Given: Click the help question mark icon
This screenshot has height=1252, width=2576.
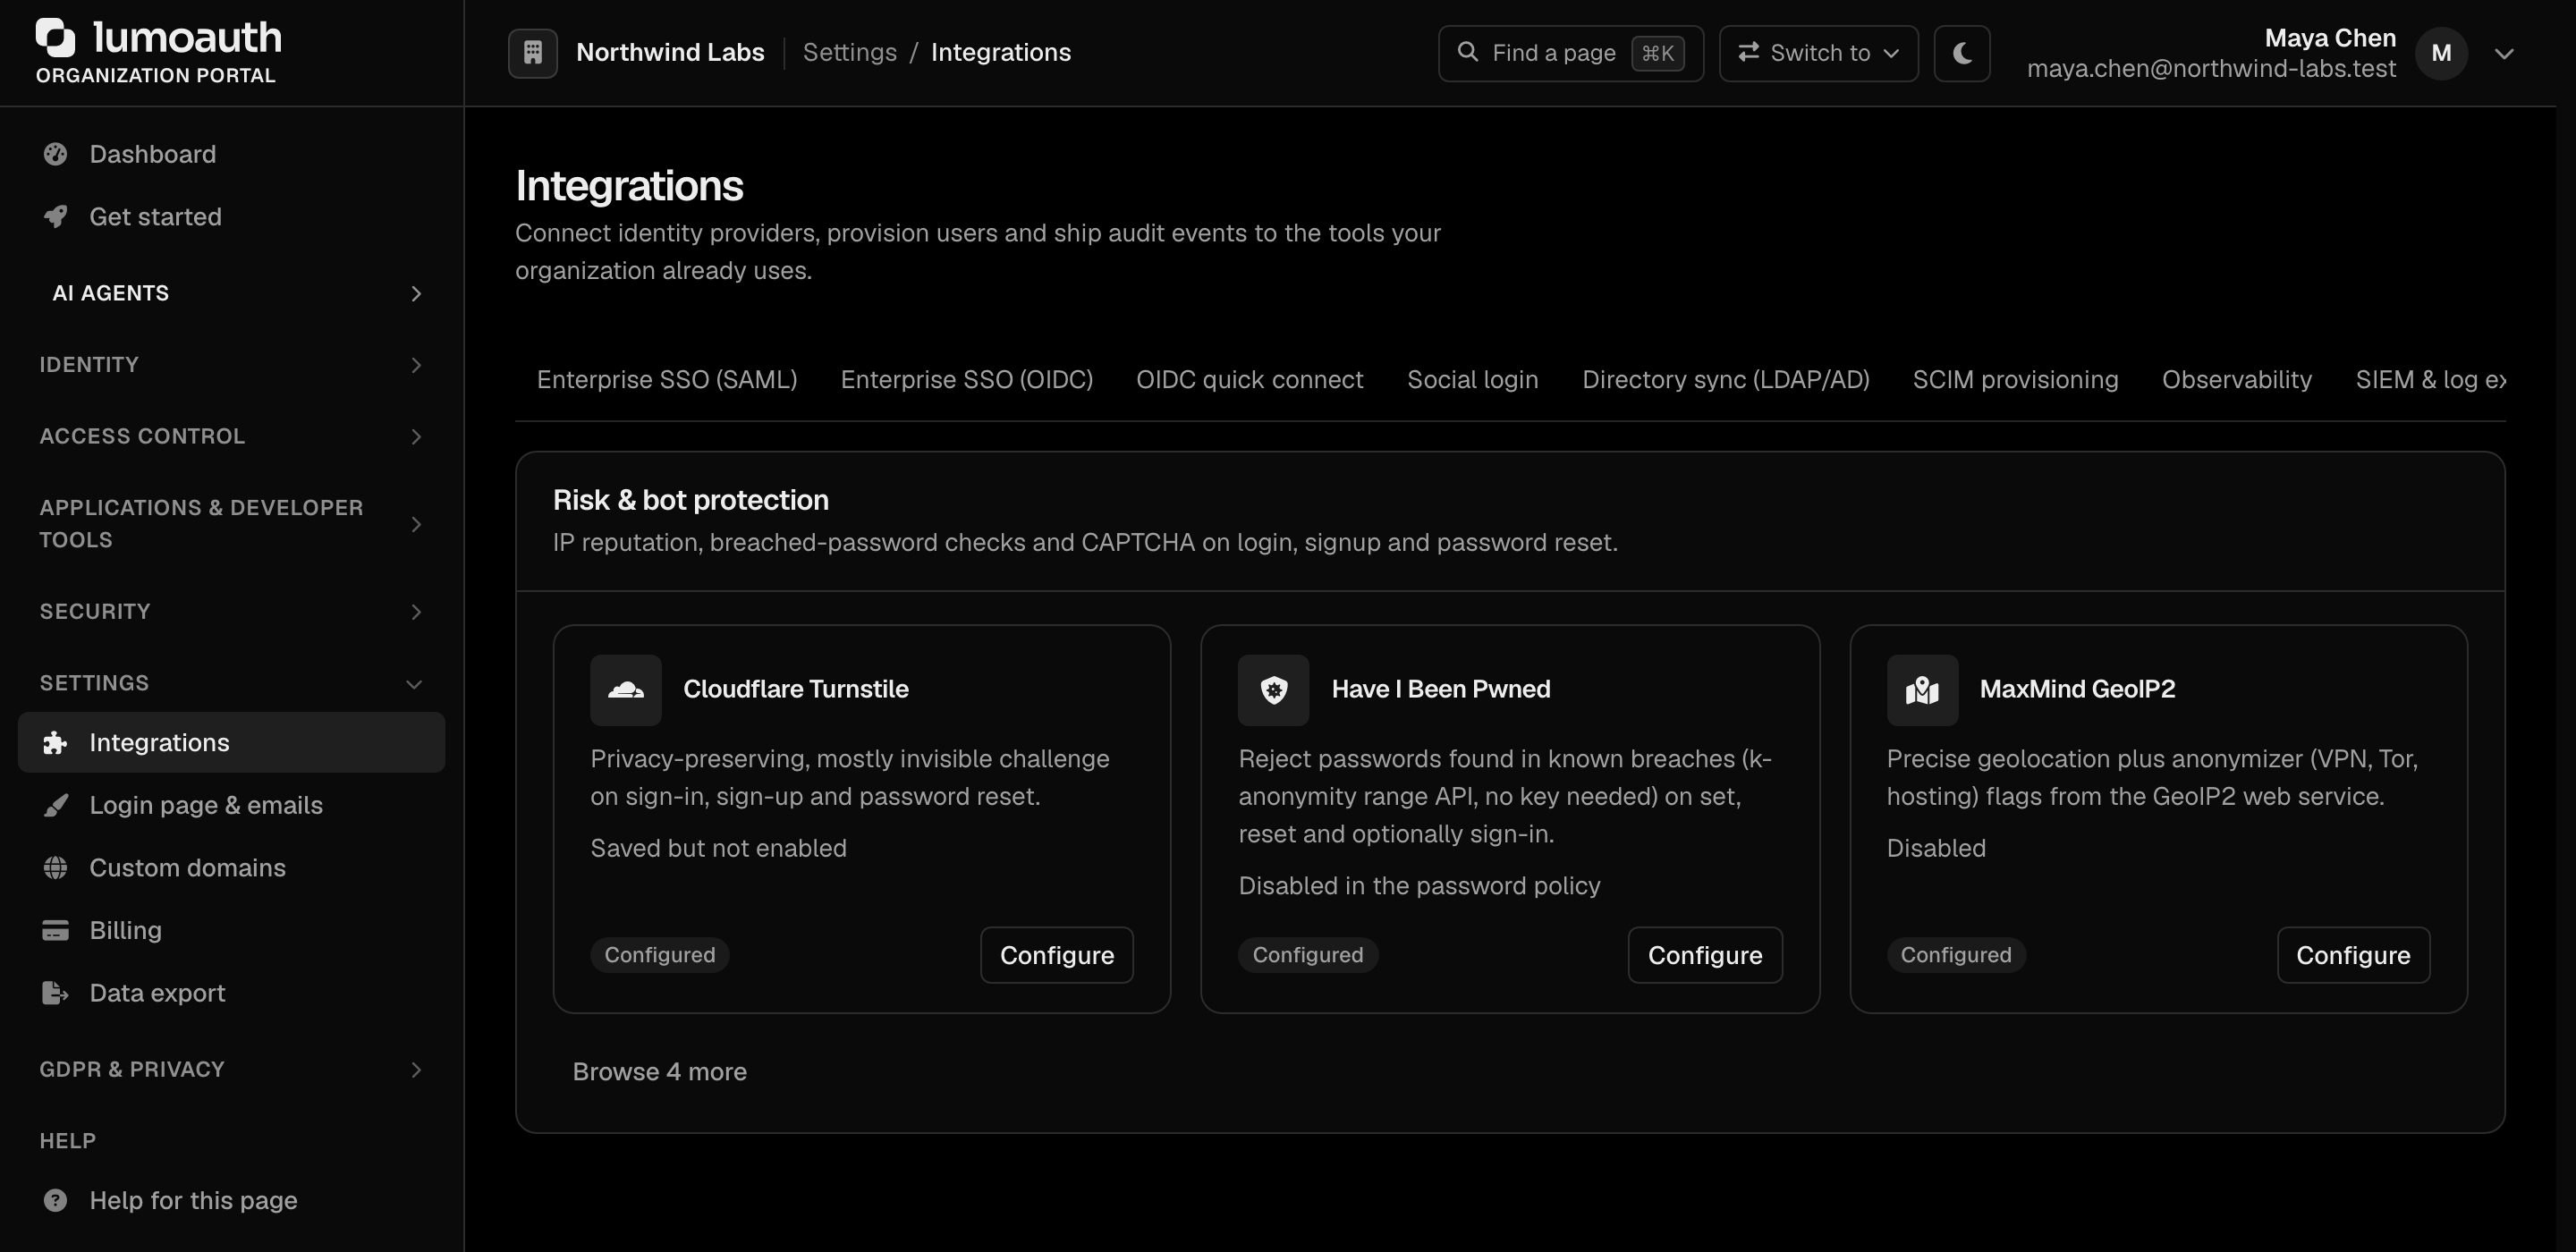Looking at the screenshot, I should [56, 1200].
